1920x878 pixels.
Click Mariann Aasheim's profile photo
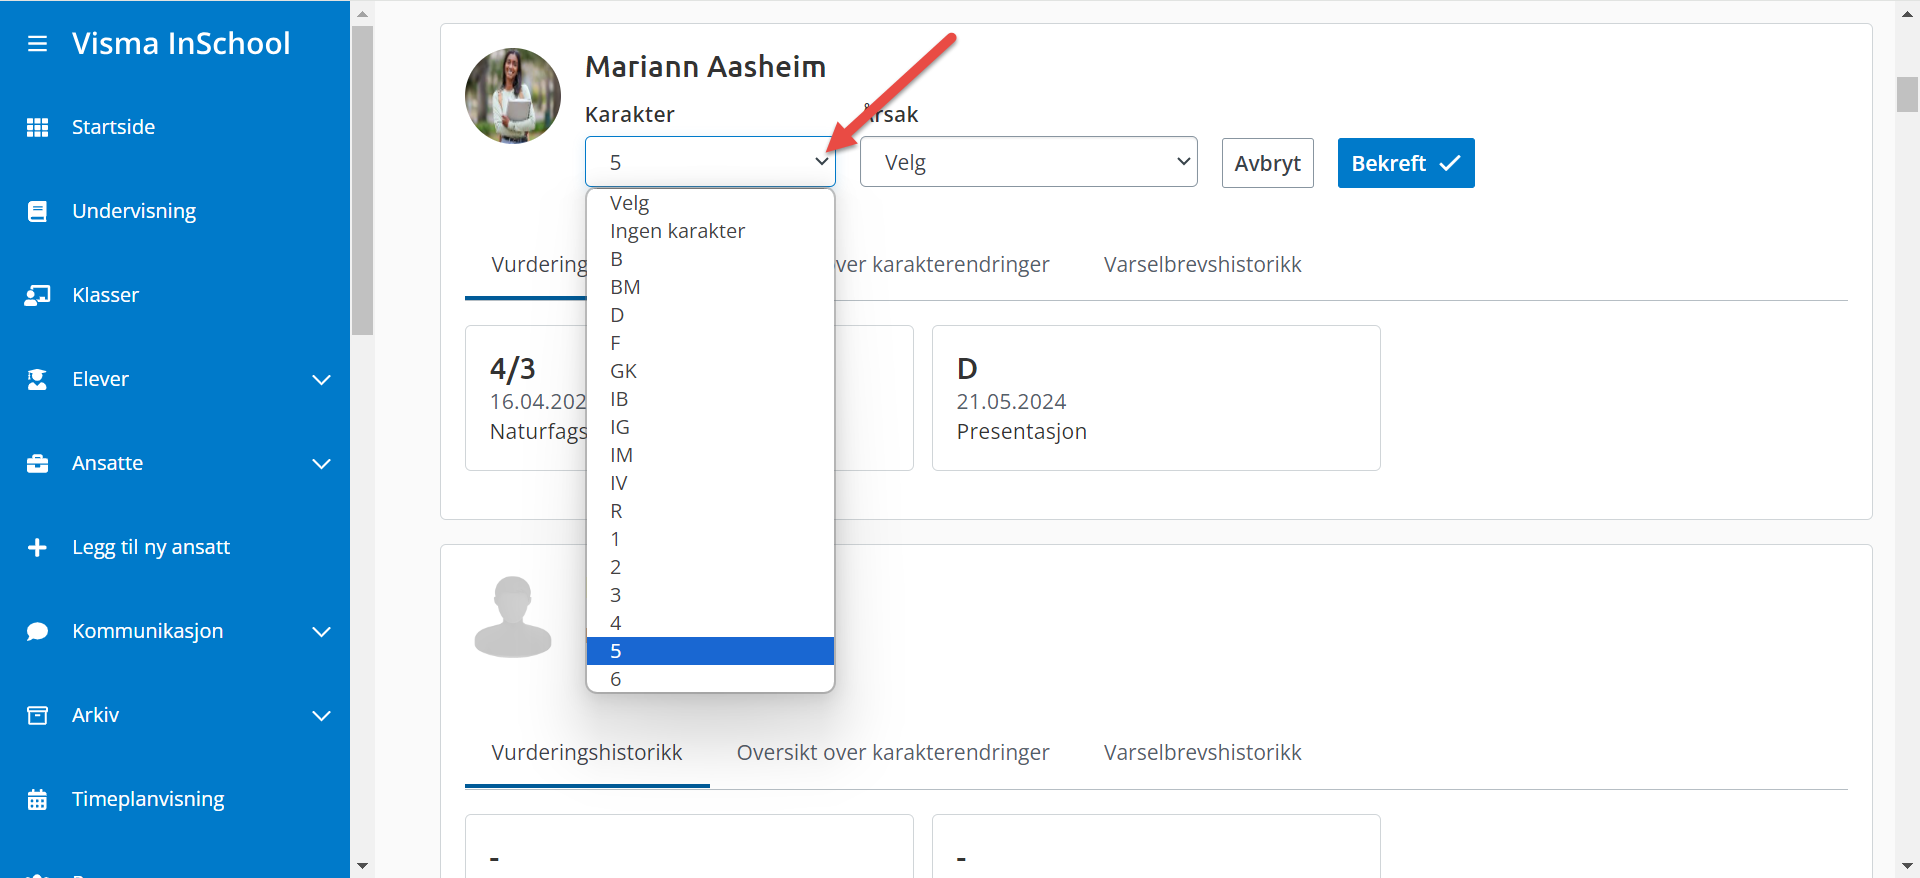513,96
